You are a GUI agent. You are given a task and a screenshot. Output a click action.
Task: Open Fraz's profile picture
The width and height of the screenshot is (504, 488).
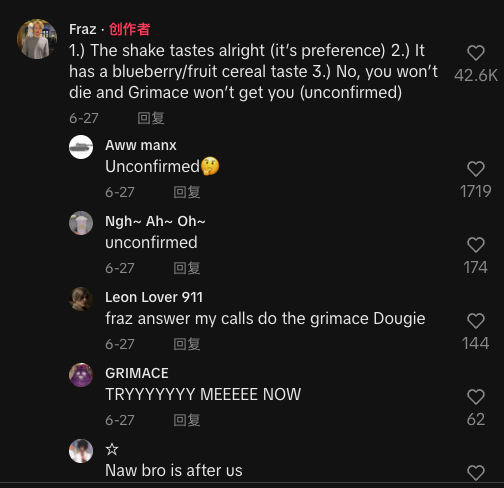coord(37,39)
